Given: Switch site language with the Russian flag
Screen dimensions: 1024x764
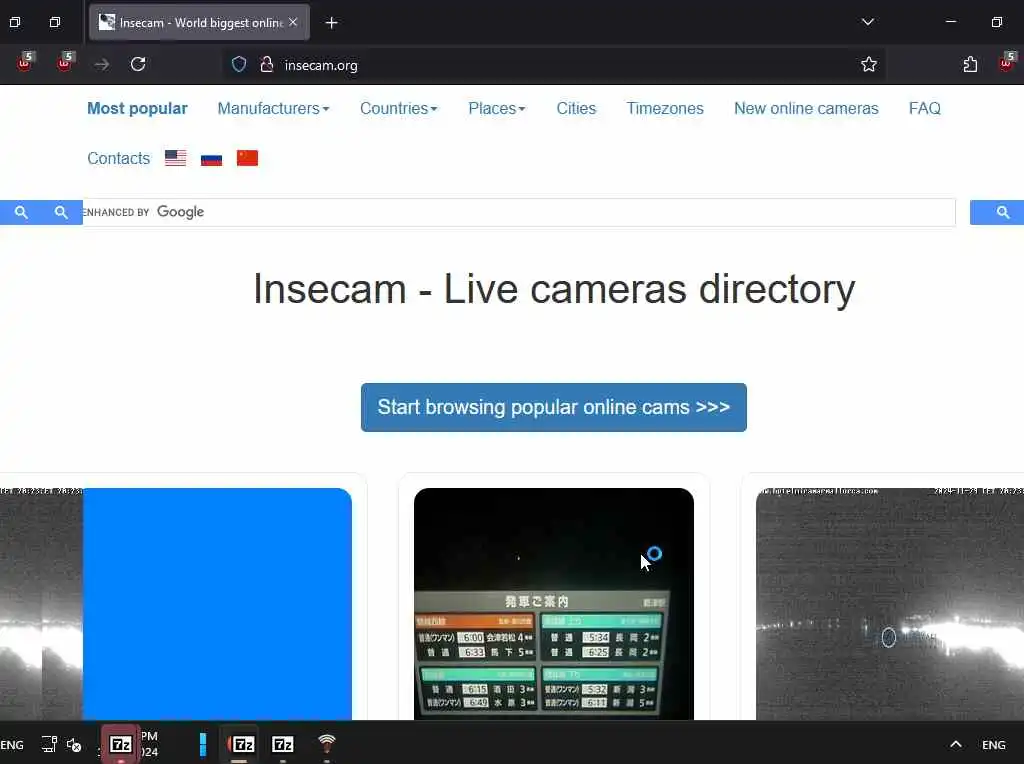Looking at the screenshot, I should click(x=211, y=158).
